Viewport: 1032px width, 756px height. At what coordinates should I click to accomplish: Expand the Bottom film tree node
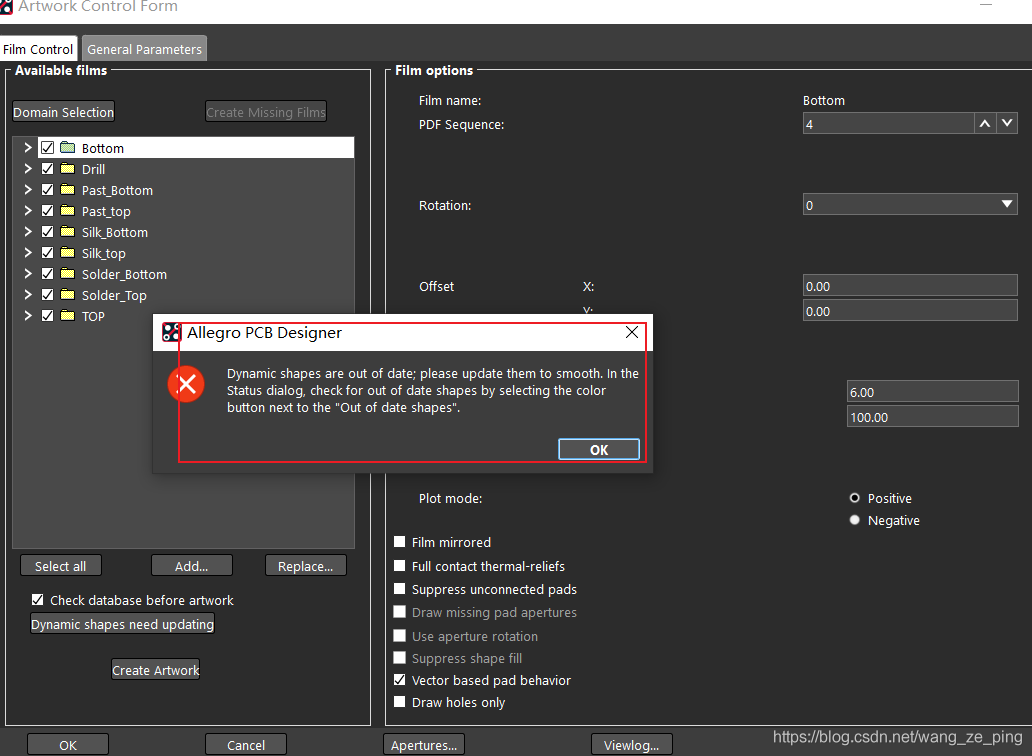[x=28, y=147]
